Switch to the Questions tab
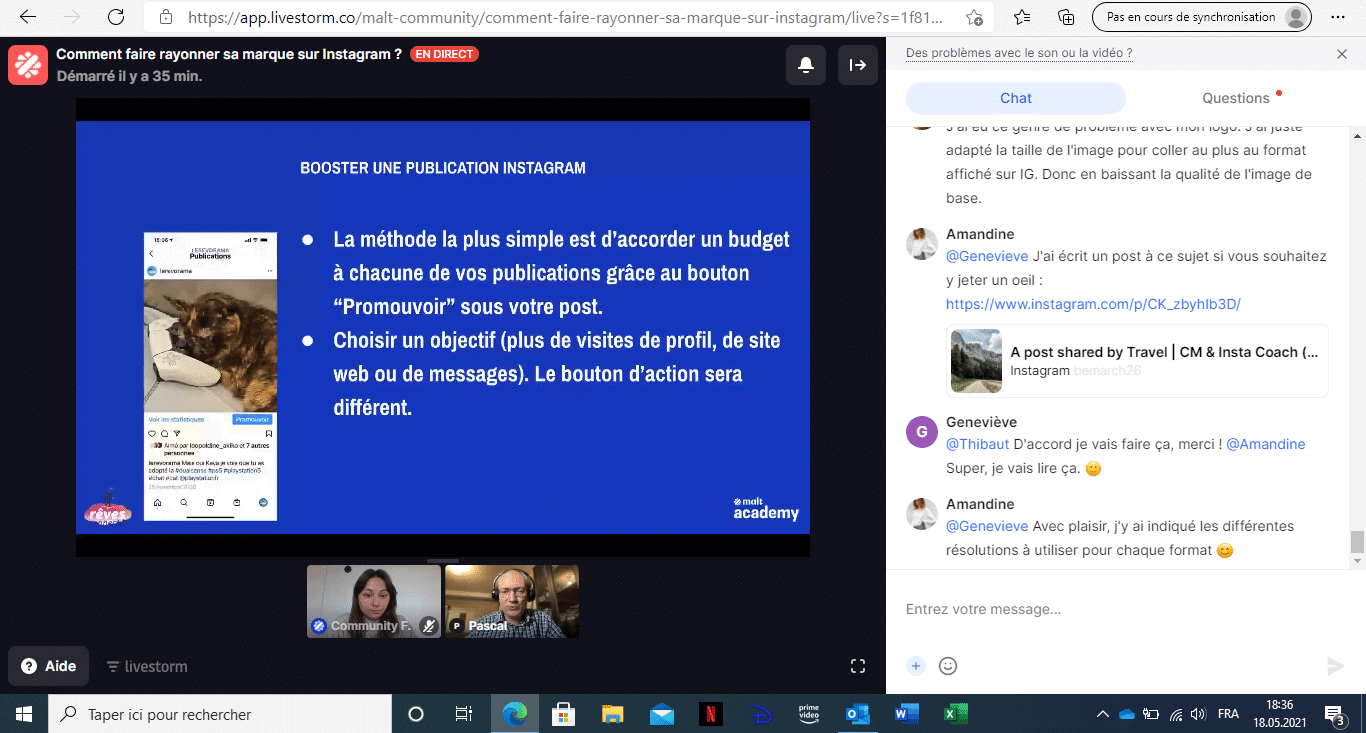 point(1235,98)
